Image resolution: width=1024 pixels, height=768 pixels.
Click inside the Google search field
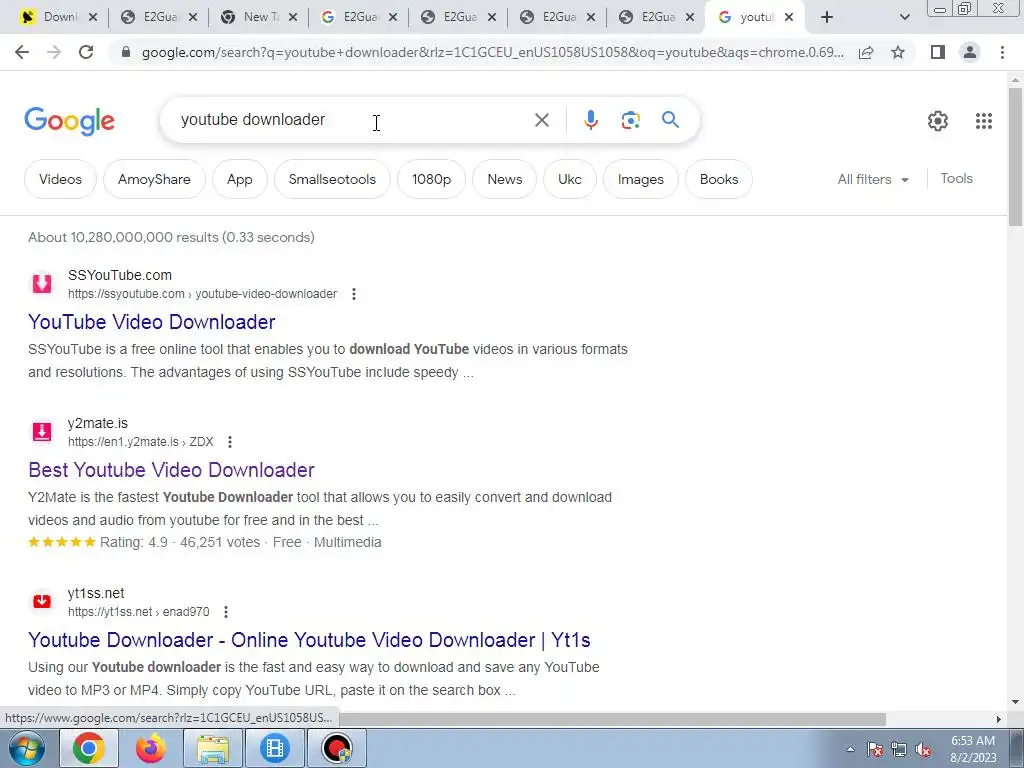[353, 120]
